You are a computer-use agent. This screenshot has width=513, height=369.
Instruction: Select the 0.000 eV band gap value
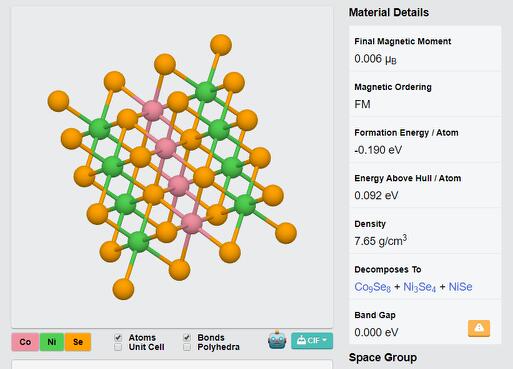(376, 332)
